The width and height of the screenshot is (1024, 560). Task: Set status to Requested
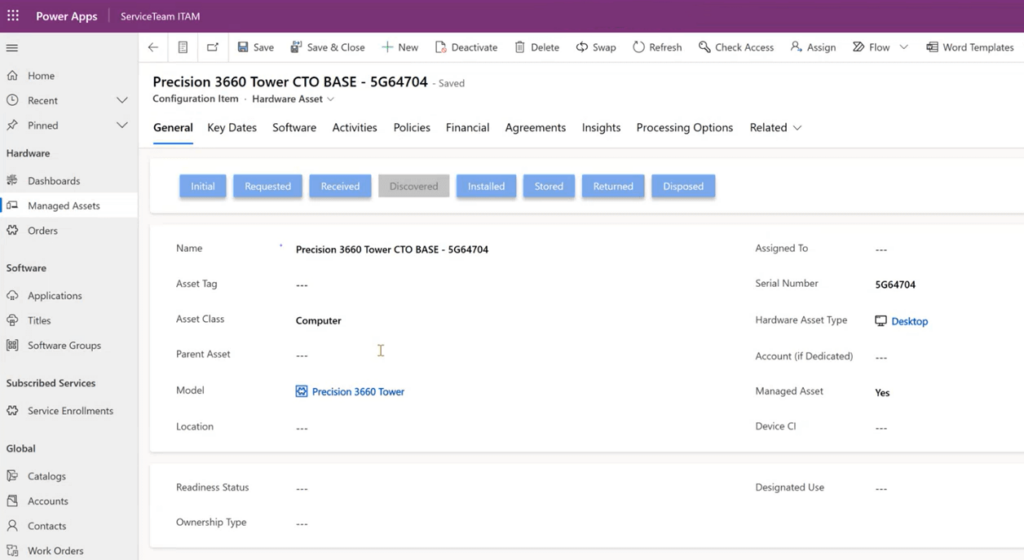point(268,186)
